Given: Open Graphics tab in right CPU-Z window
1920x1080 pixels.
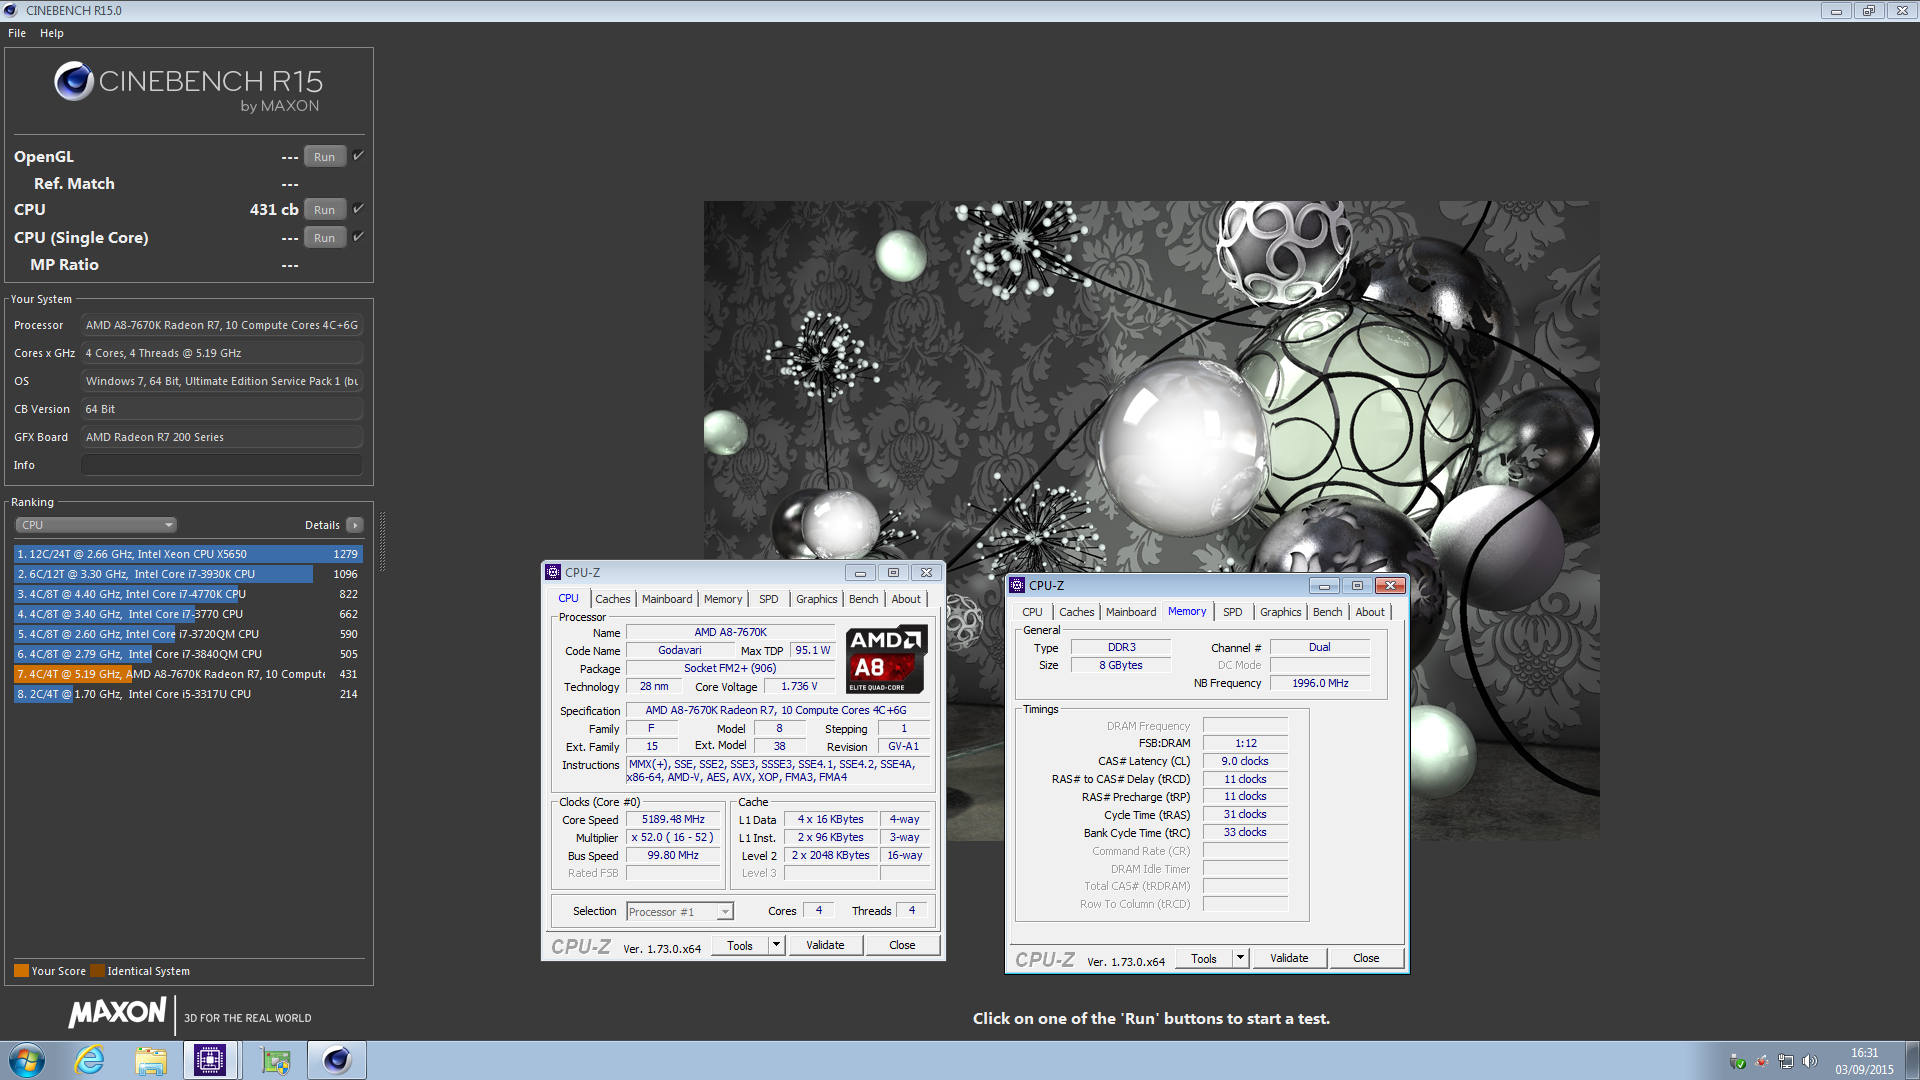Looking at the screenshot, I should click(1281, 612).
